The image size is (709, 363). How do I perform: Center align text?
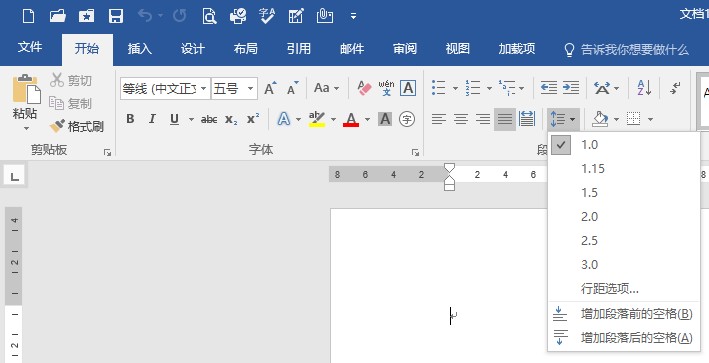point(461,119)
